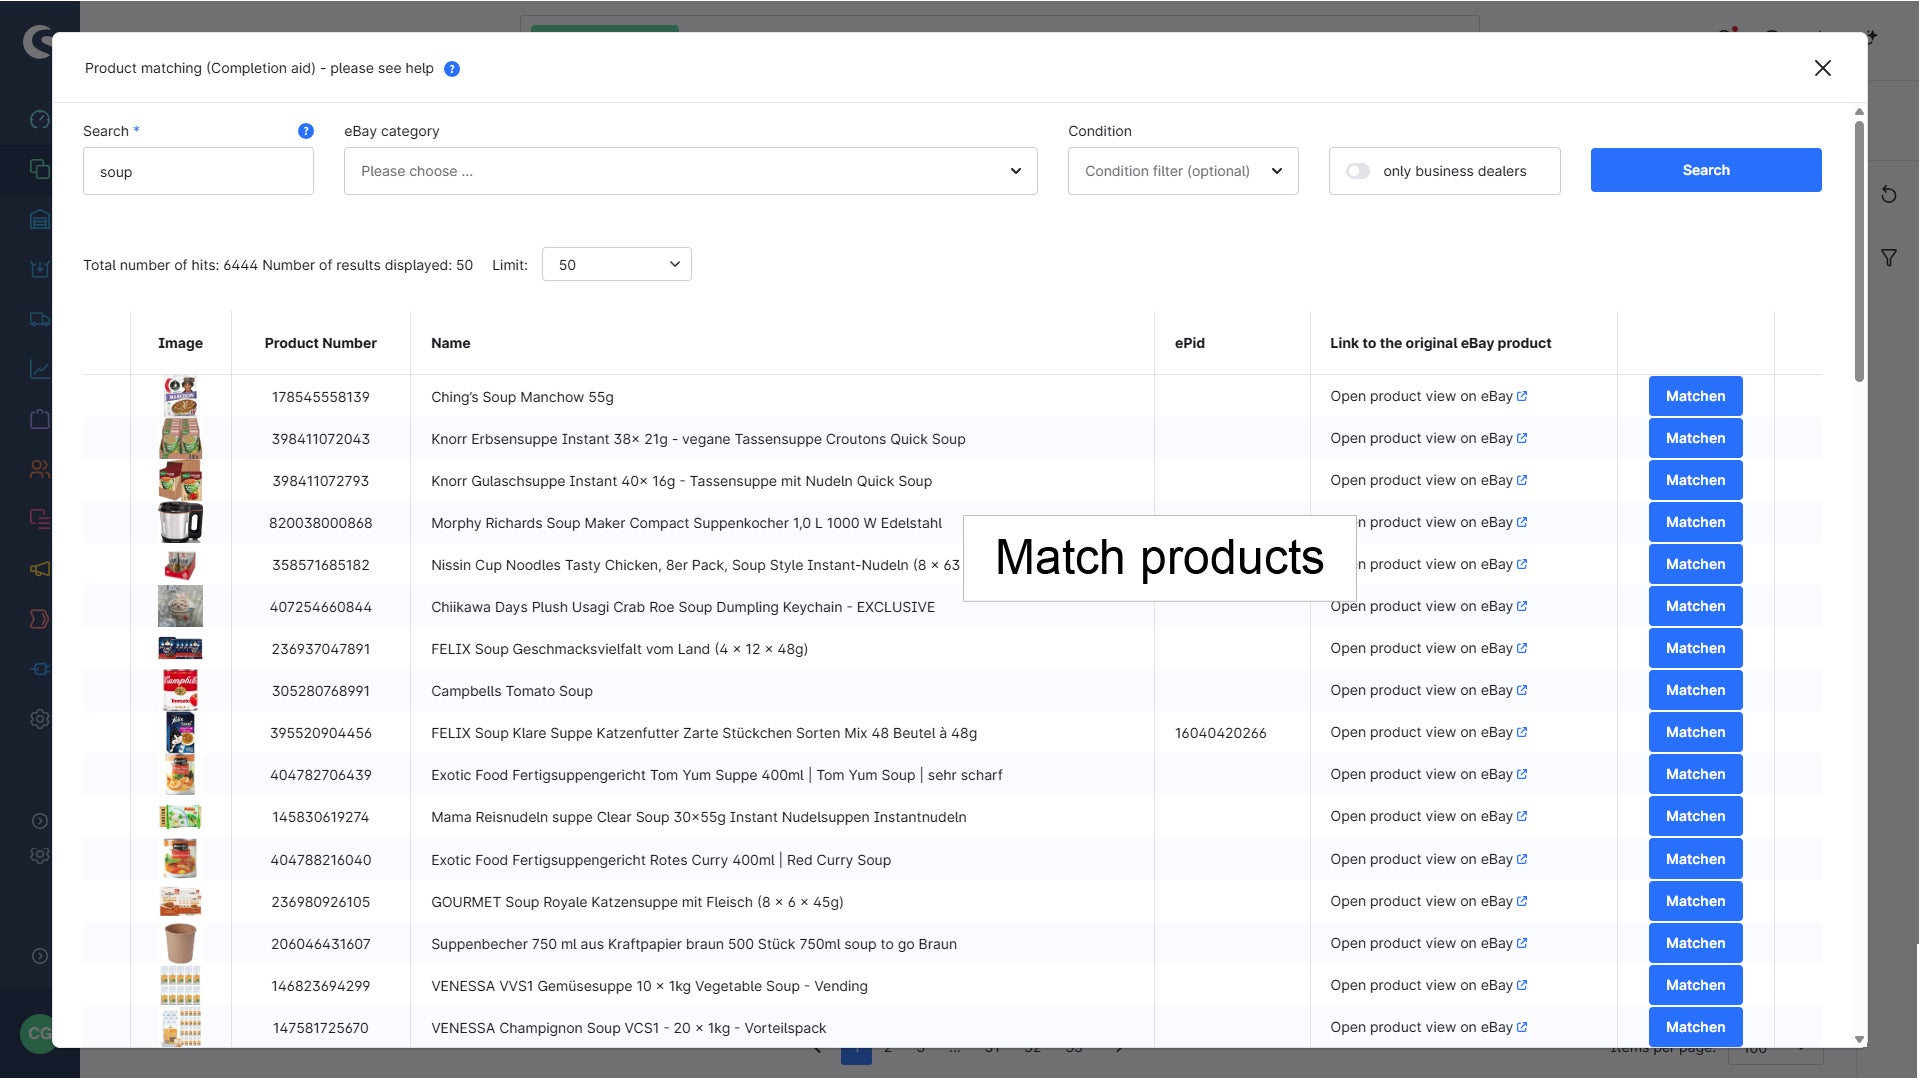Open eBay link icon for Ching's Soup Manchow

pyautogui.click(x=1522, y=396)
